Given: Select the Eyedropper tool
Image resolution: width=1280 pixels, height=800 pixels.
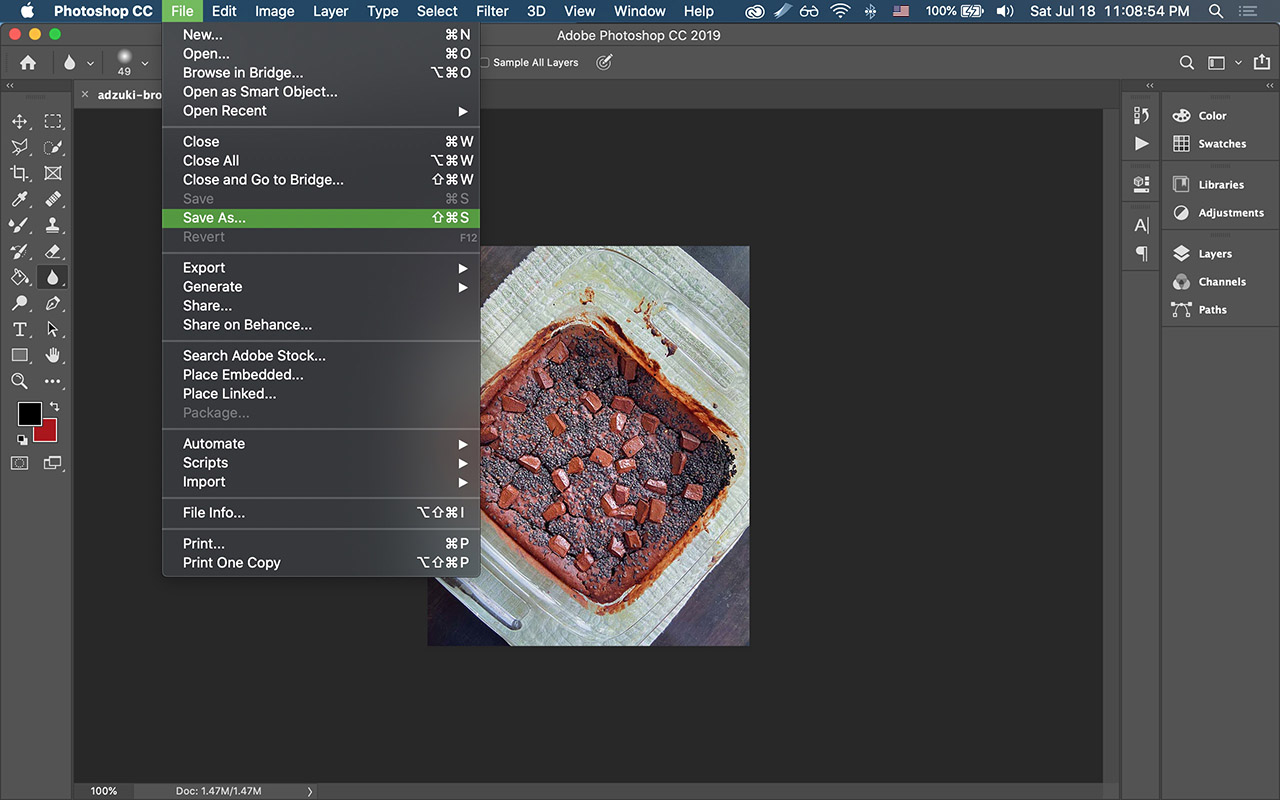Looking at the screenshot, I should (x=19, y=199).
